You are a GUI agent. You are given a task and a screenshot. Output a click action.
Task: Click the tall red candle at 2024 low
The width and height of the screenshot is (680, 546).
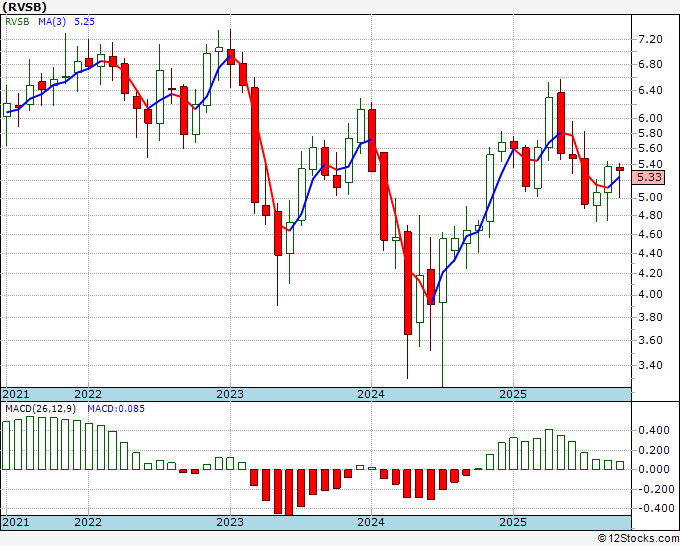408,283
